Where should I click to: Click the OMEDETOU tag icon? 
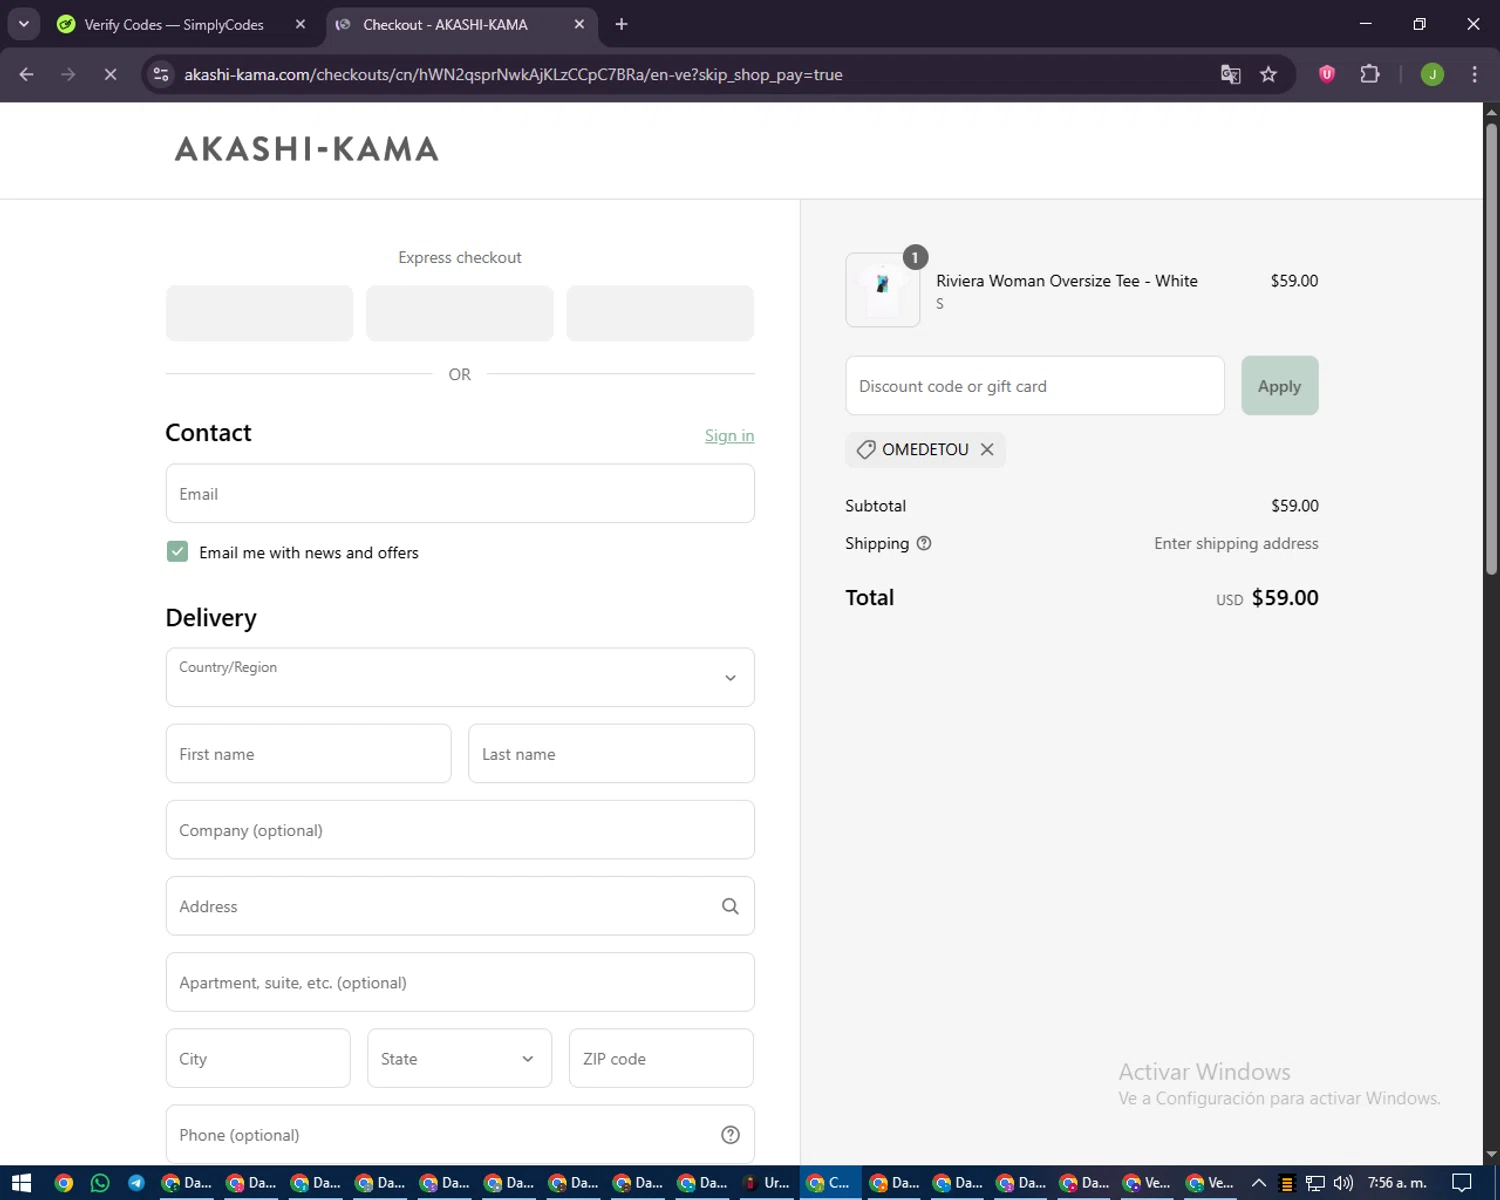(x=866, y=449)
